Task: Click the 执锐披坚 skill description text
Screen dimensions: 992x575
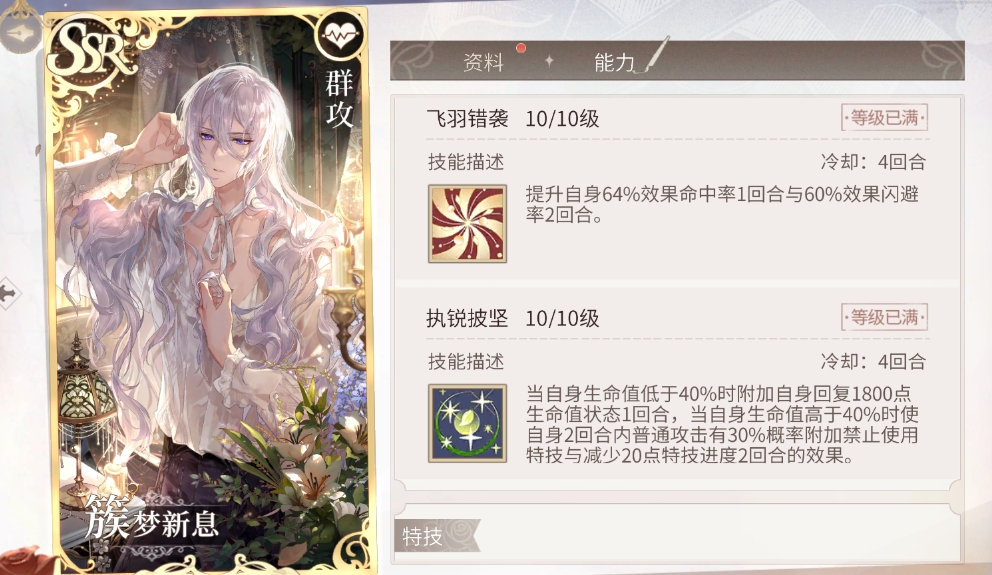Action: 722,424
